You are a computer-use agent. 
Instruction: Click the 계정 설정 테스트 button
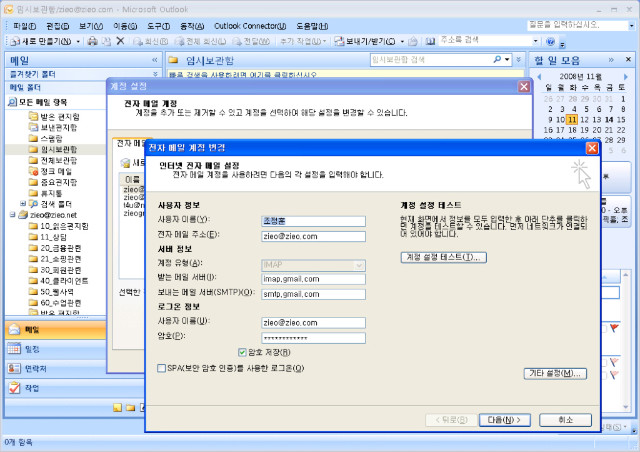tap(444, 257)
